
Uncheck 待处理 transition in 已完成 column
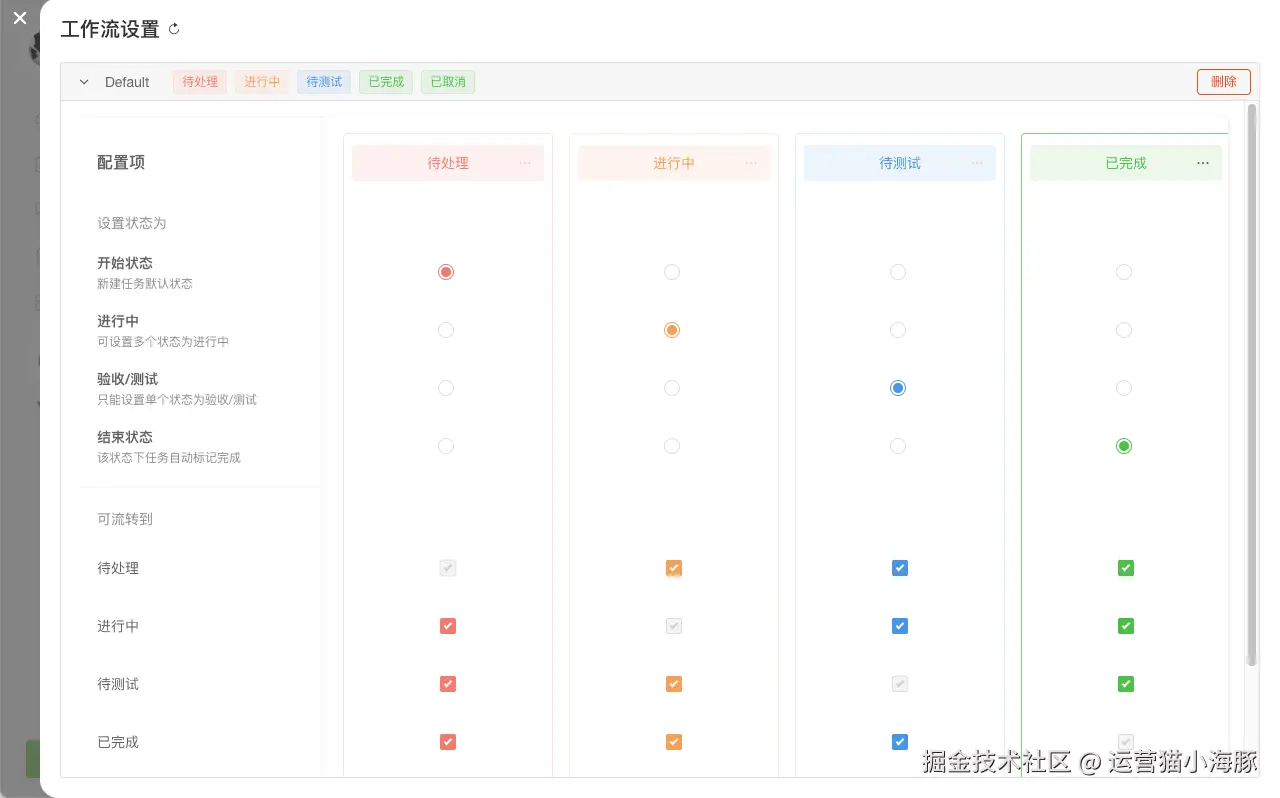pyautogui.click(x=1126, y=568)
